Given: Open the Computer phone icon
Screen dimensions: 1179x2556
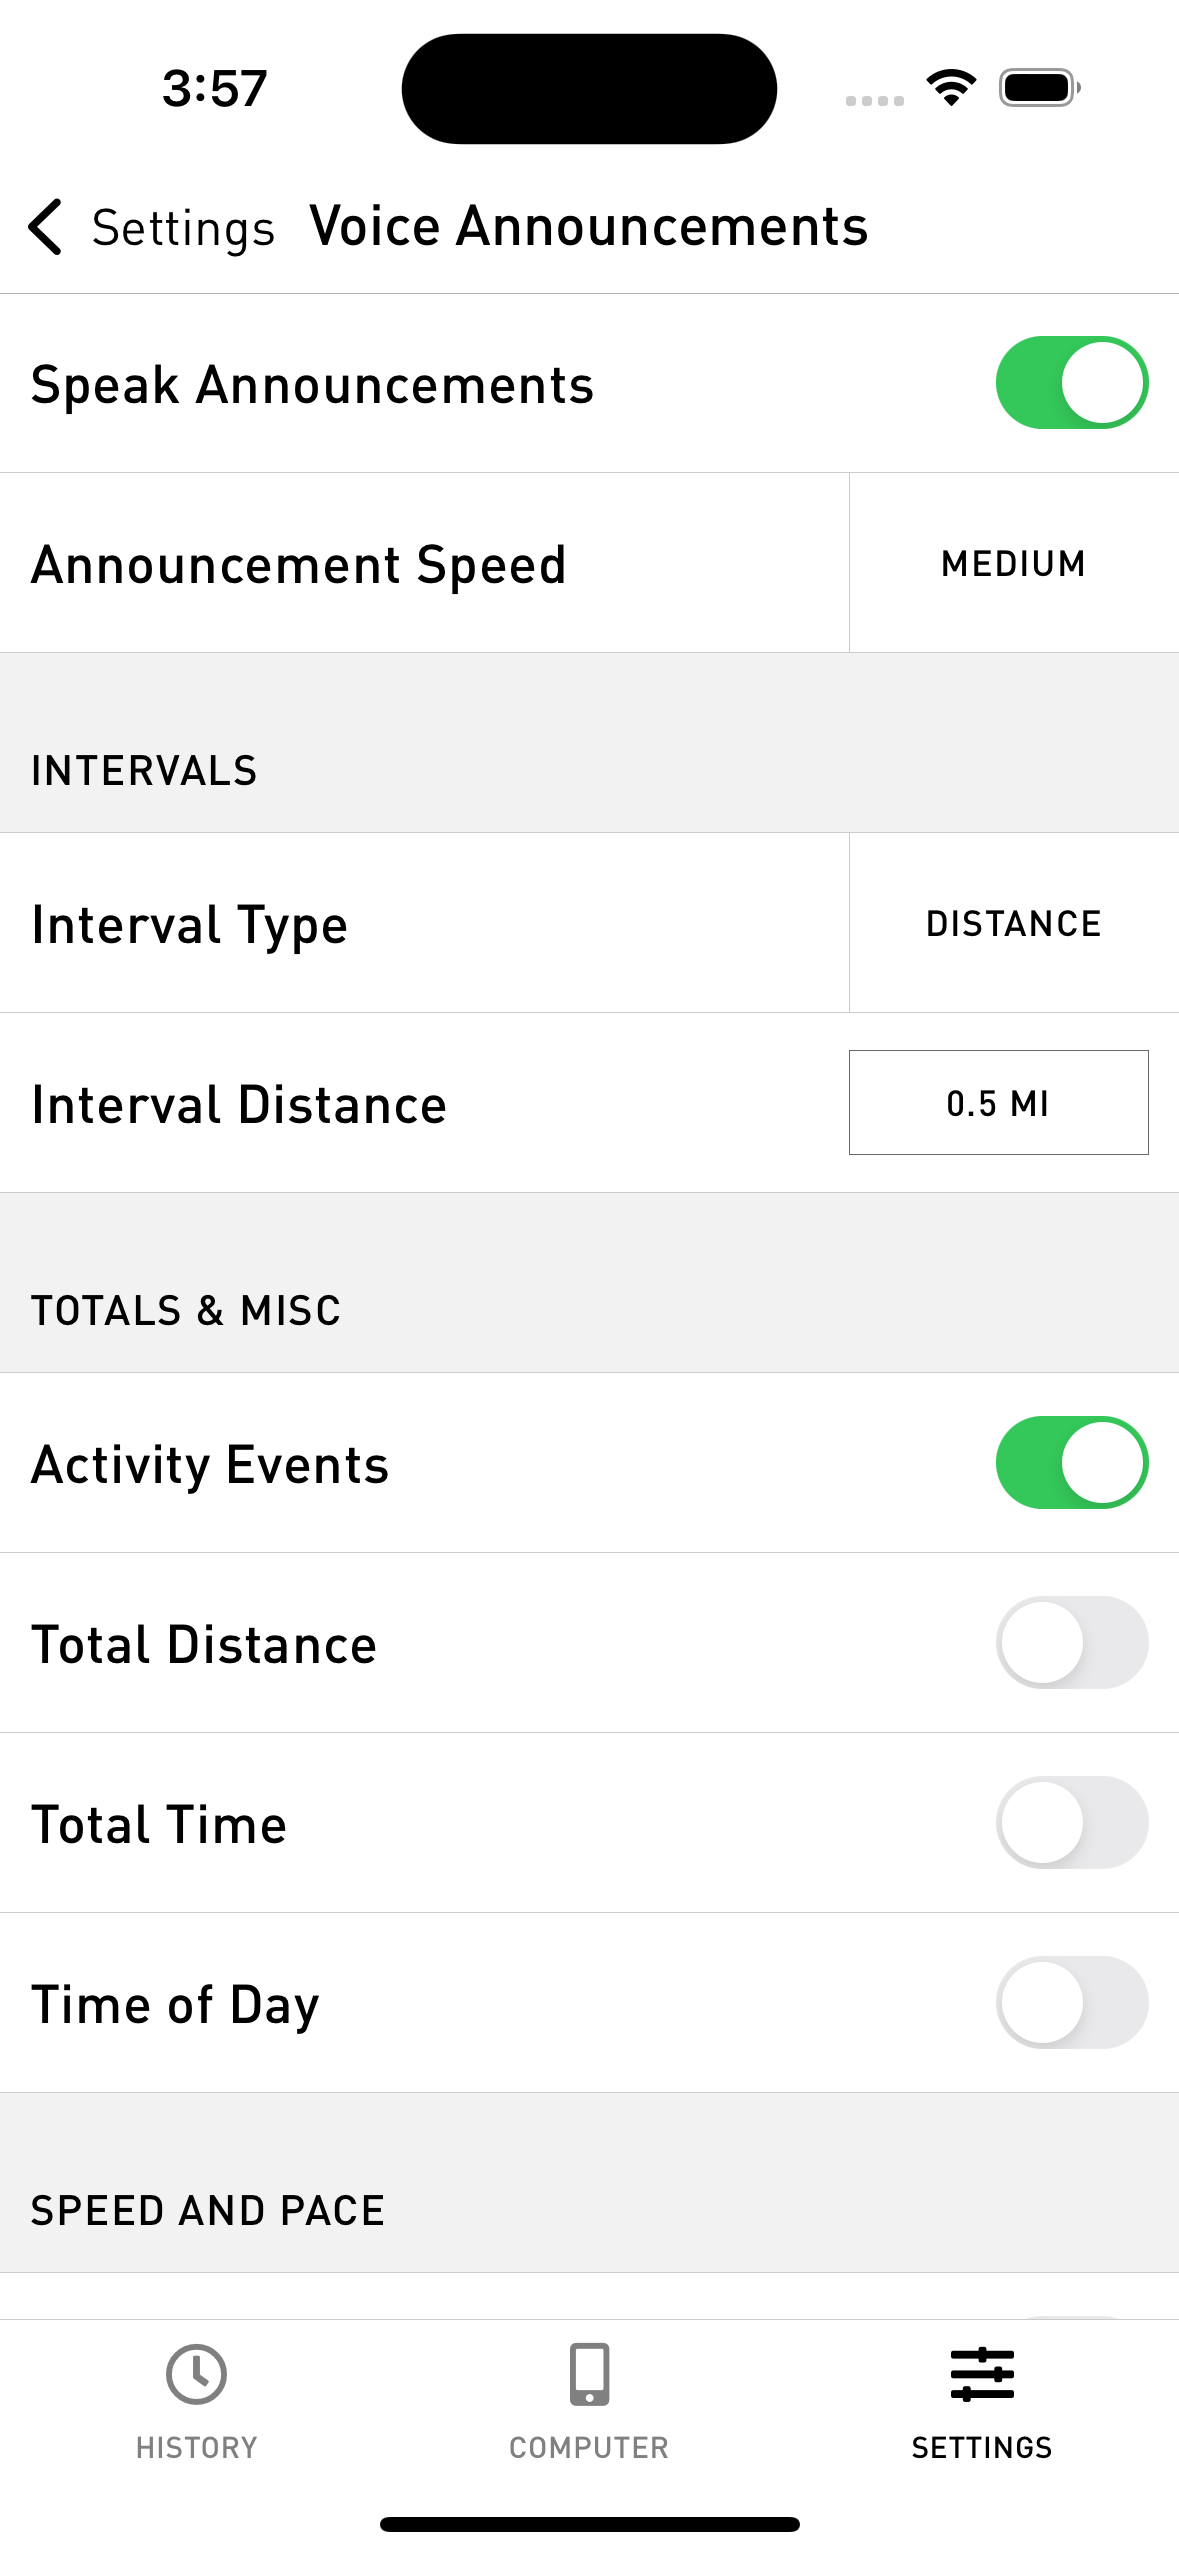Looking at the screenshot, I should [589, 2373].
